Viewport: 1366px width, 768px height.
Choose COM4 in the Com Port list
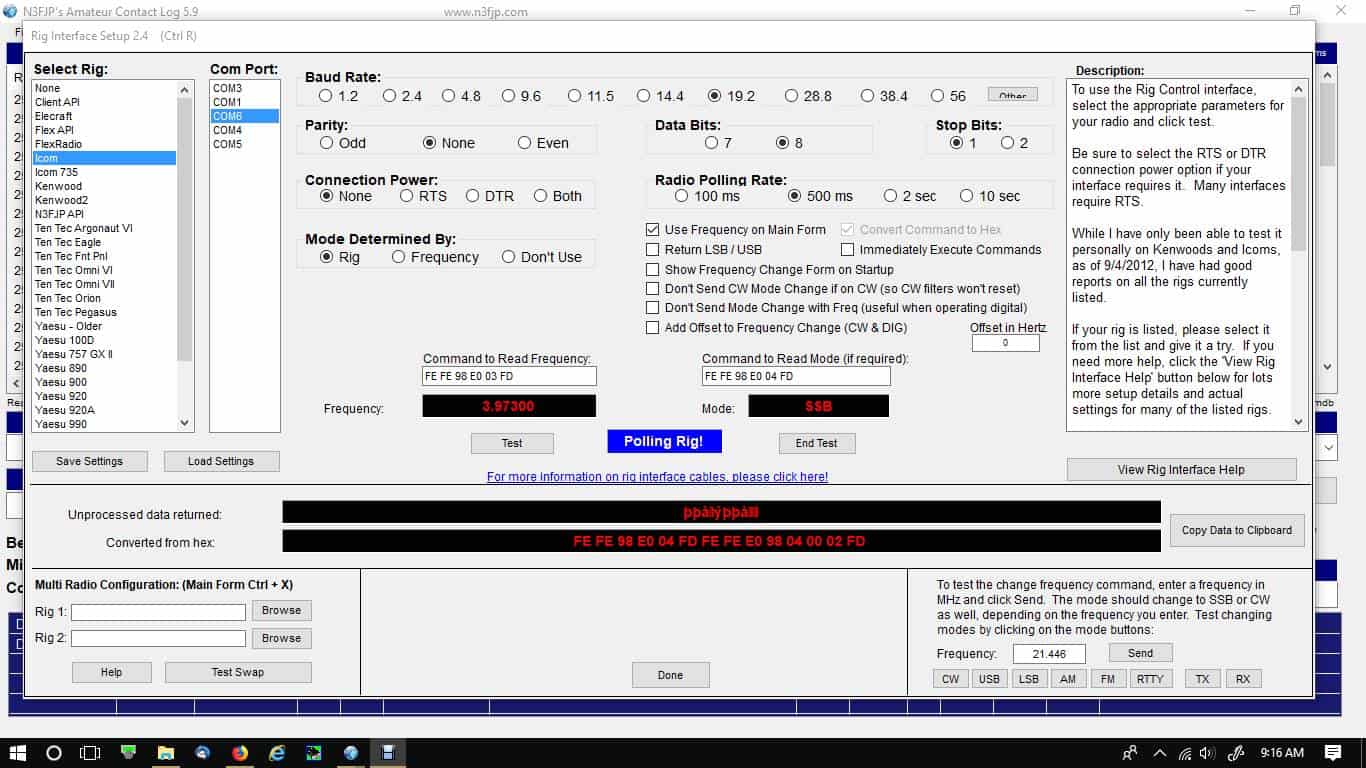(x=227, y=130)
